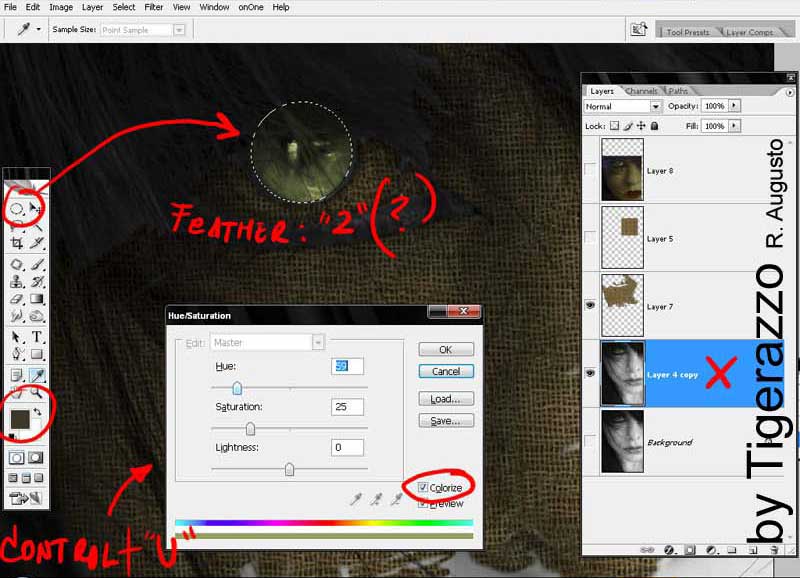Select the Move tool
Viewport: 800px width, 578px height.
[x=36, y=208]
